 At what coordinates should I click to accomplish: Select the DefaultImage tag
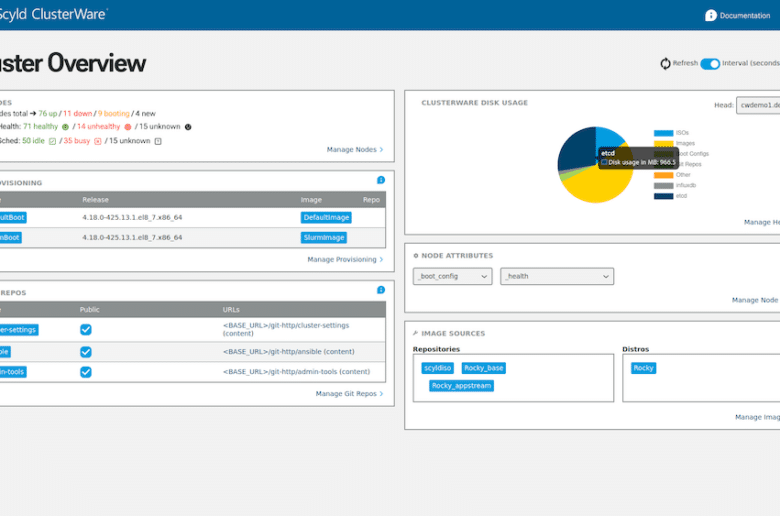(x=326, y=217)
